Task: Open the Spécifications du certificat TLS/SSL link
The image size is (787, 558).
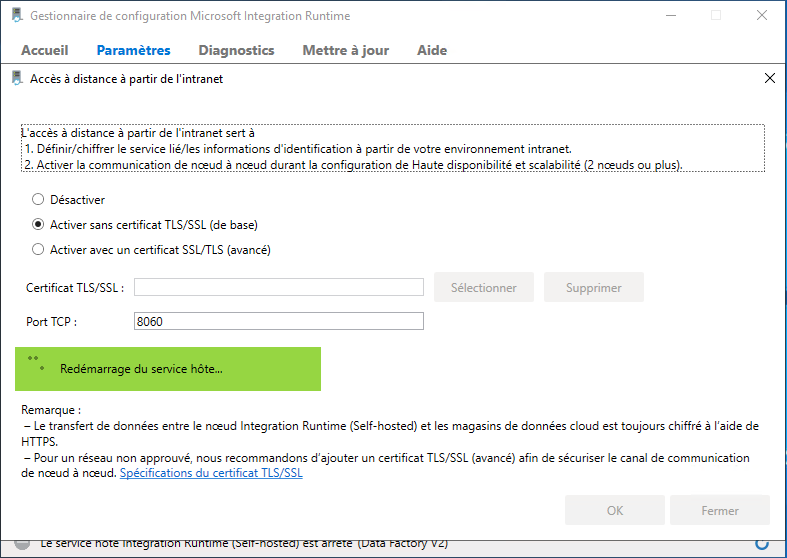Action: [211, 473]
